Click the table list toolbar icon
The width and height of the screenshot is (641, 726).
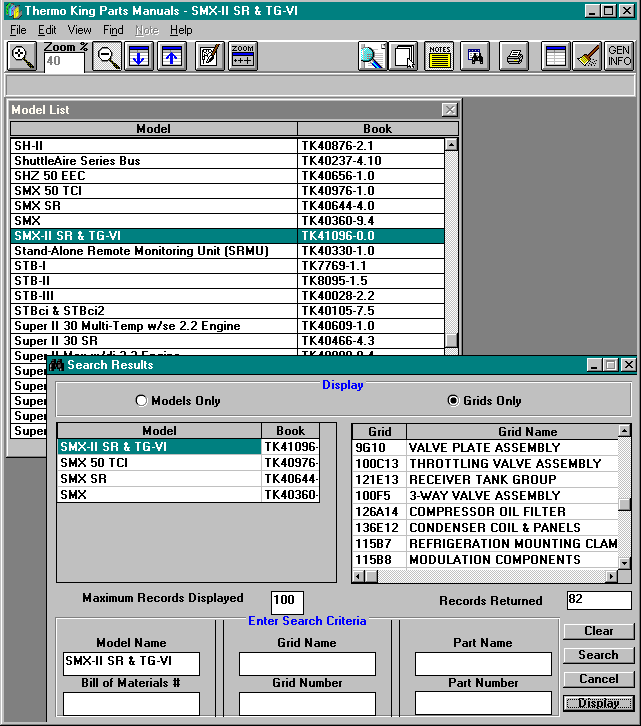[x=555, y=56]
